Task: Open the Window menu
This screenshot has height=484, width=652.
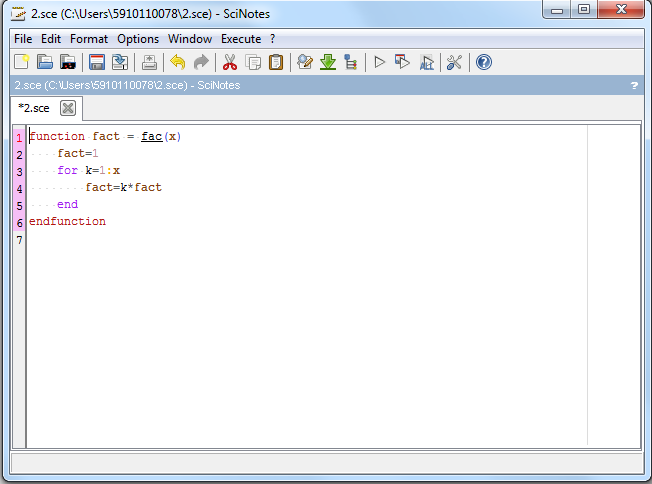Action: tap(190, 39)
